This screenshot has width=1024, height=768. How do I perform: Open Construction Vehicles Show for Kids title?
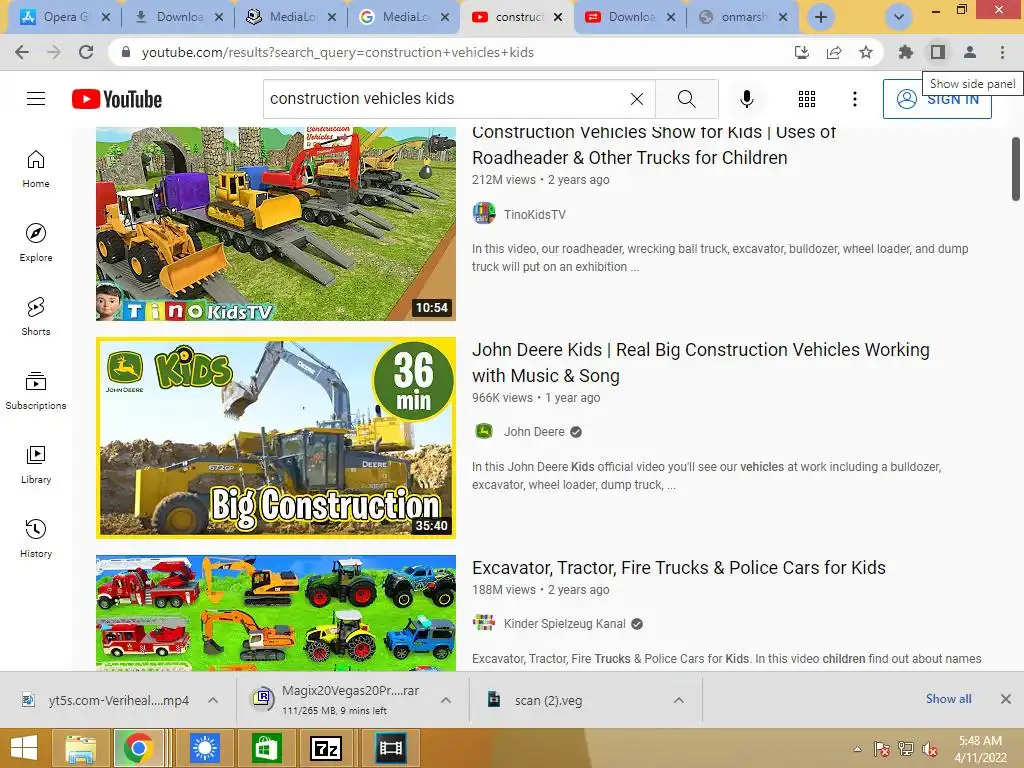point(654,145)
